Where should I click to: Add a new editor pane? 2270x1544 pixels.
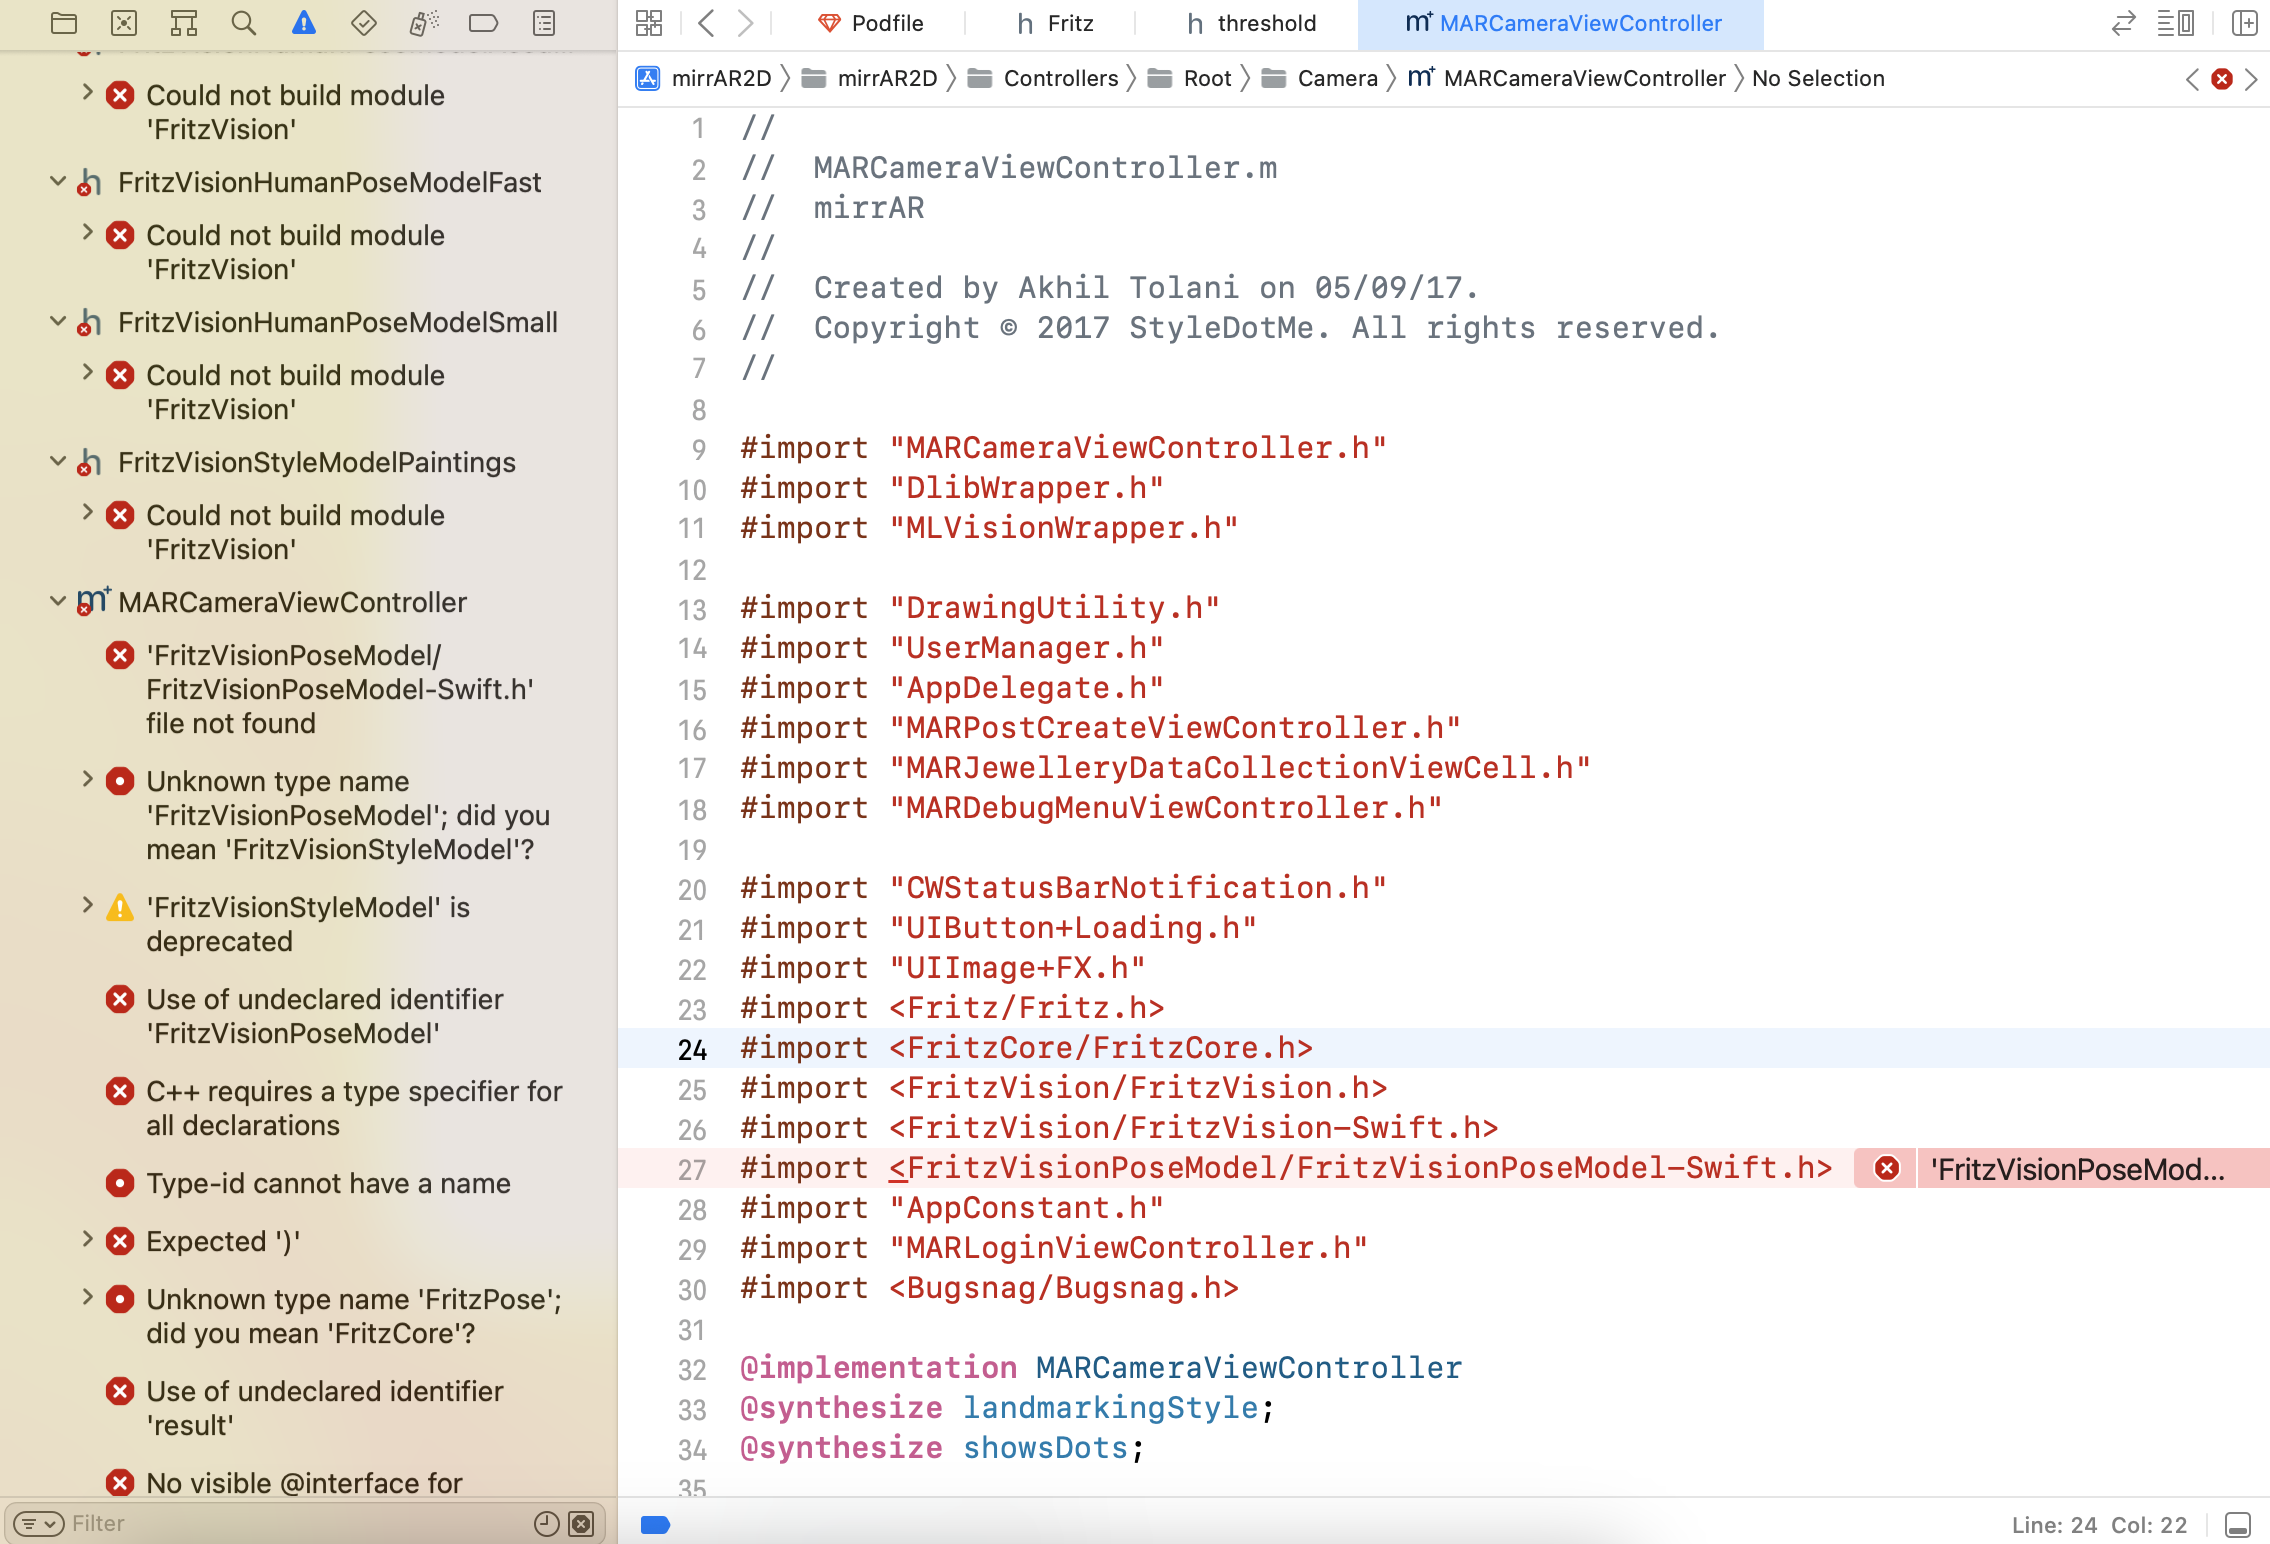tap(2246, 23)
